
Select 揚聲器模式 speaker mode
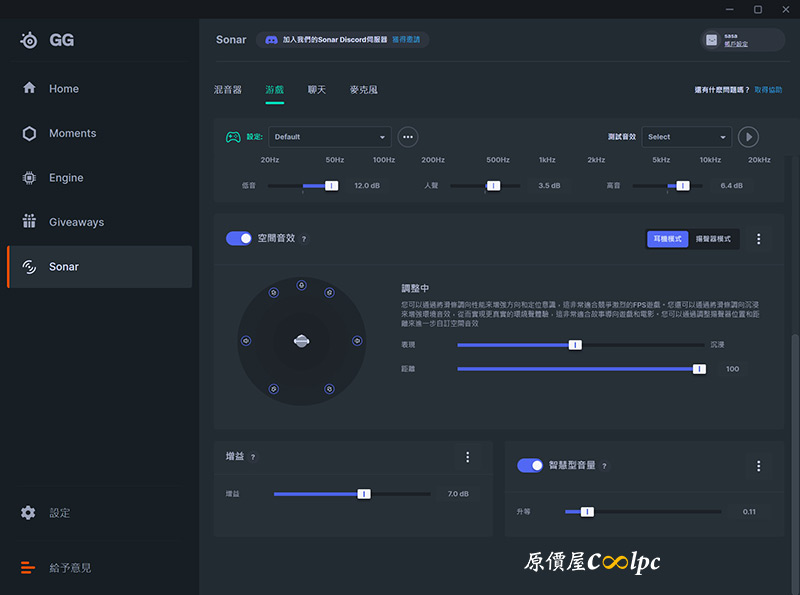[x=713, y=239]
